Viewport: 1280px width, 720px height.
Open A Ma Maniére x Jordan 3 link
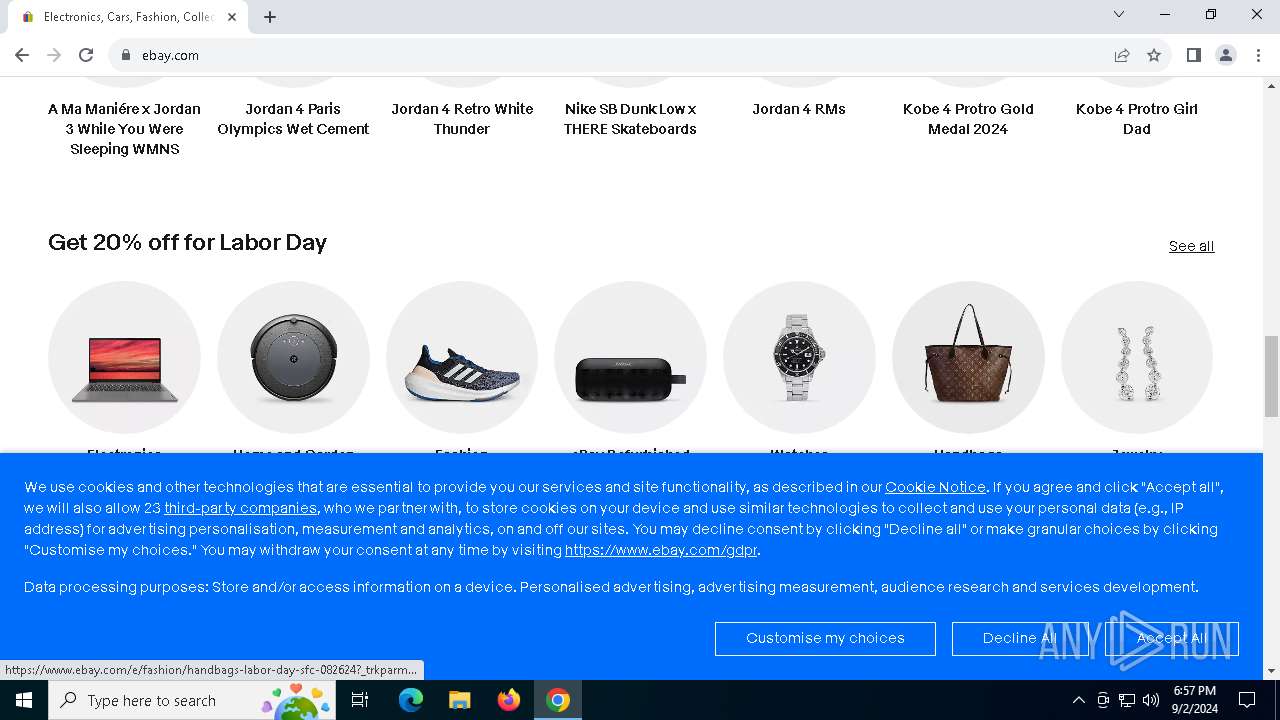pyautogui.click(x=124, y=129)
